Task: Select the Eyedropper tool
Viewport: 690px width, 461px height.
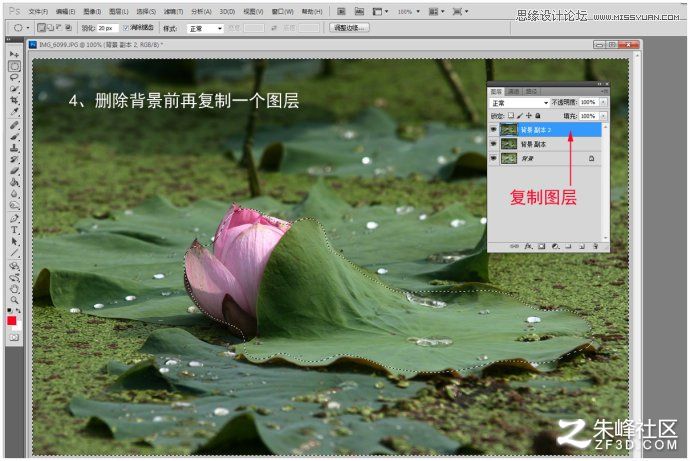Action: coord(14,112)
